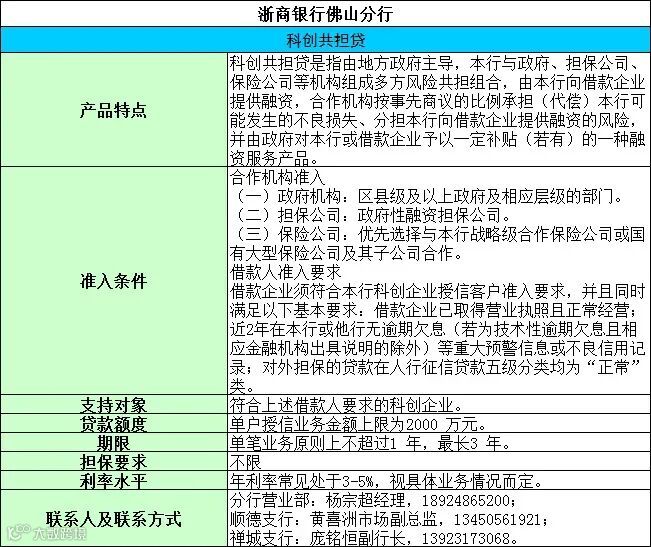651x547 pixels.
Task: Select the 产品特点 label cell
Action: [113, 110]
